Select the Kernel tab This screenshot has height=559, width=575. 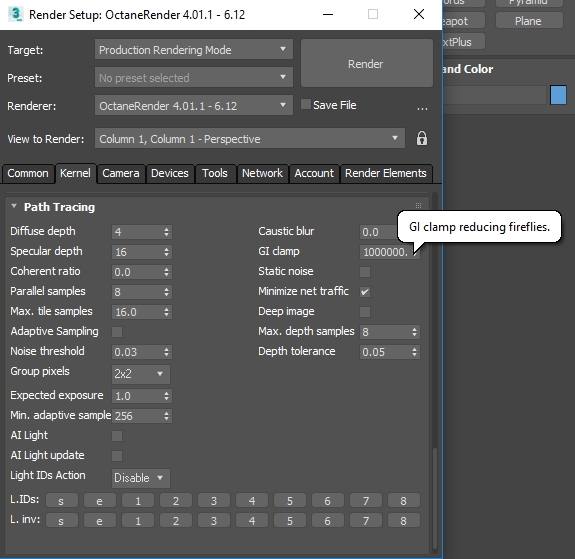(x=75, y=173)
